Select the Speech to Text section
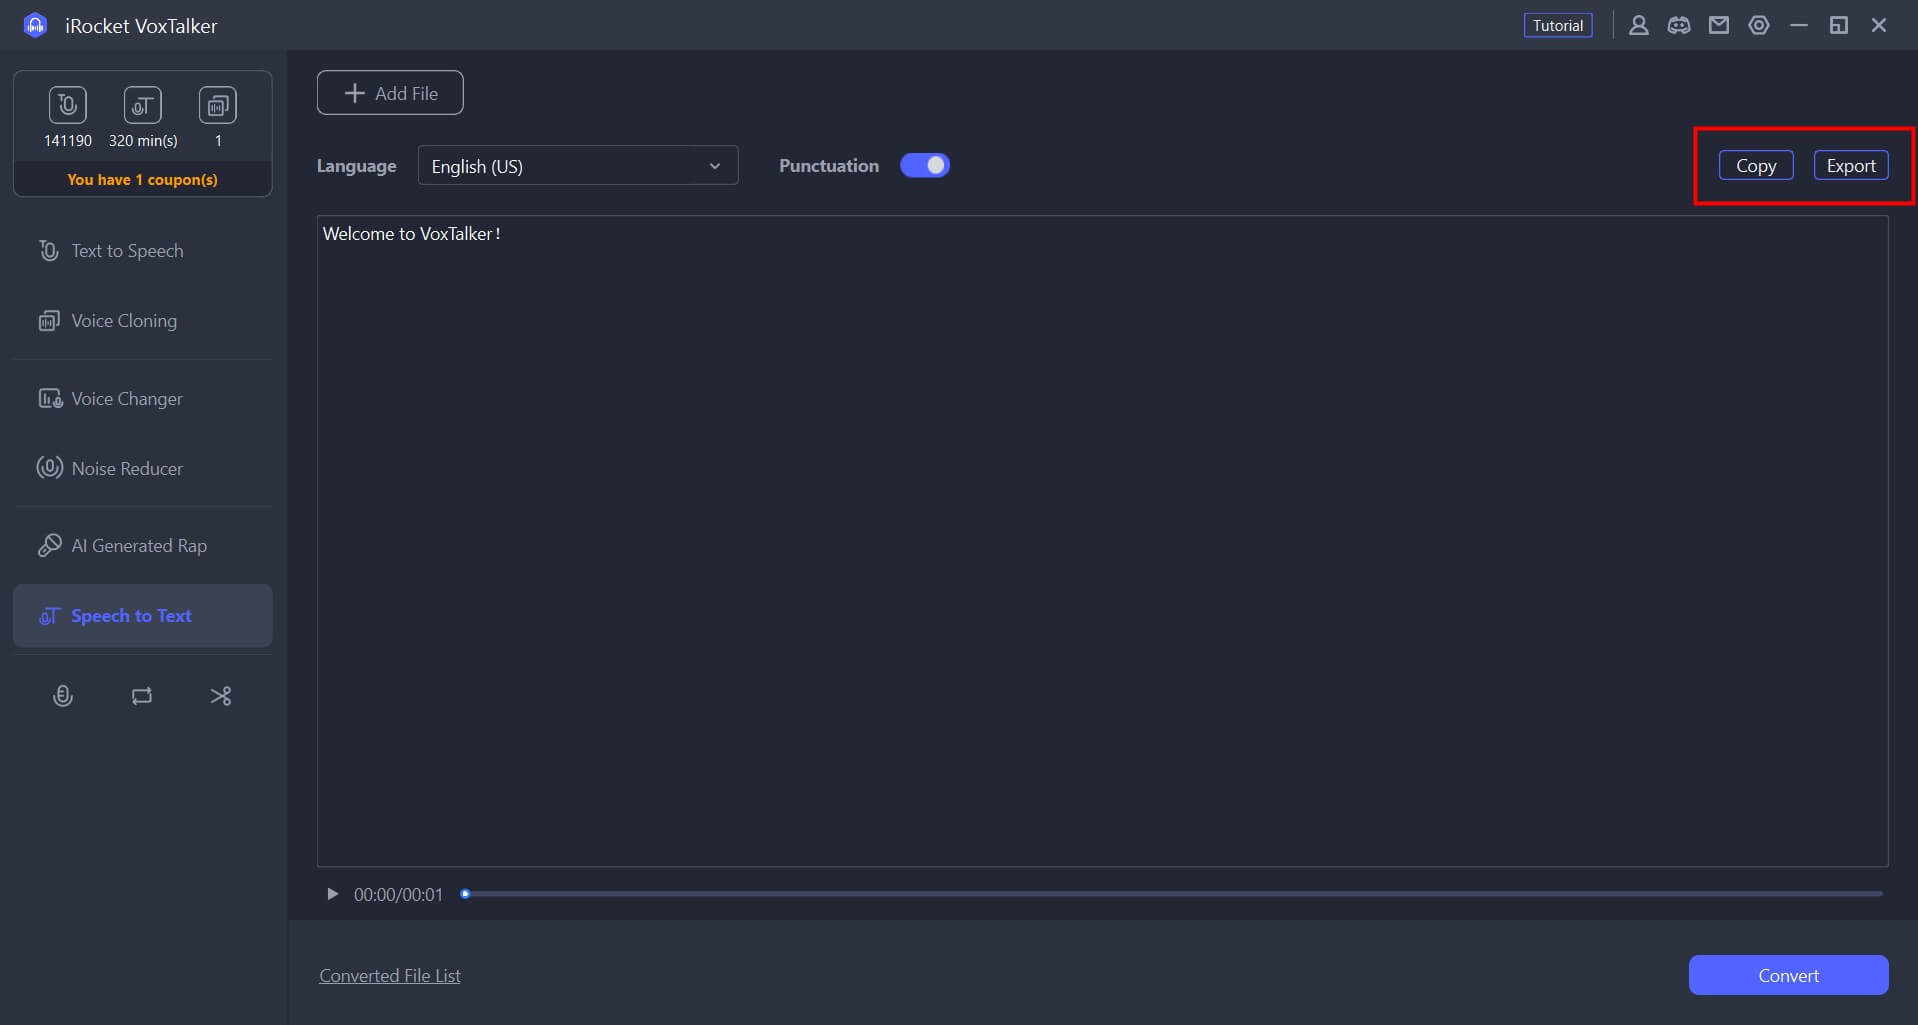 (x=142, y=616)
